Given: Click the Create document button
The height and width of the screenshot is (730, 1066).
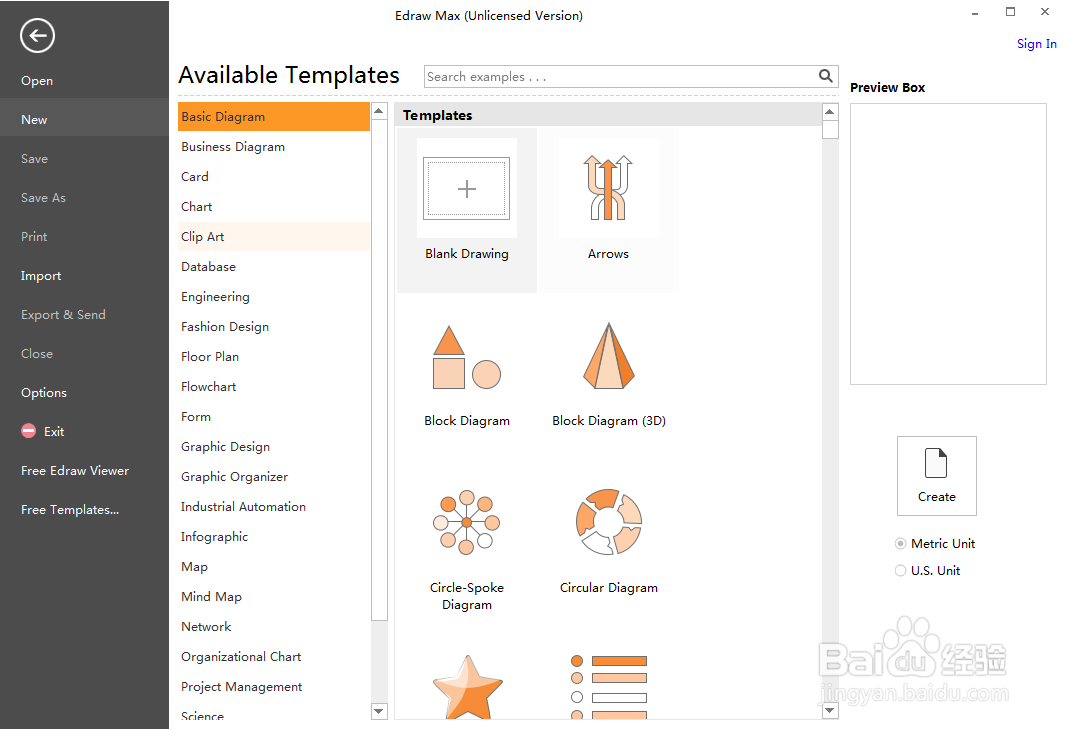Looking at the screenshot, I should tap(936, 476).
